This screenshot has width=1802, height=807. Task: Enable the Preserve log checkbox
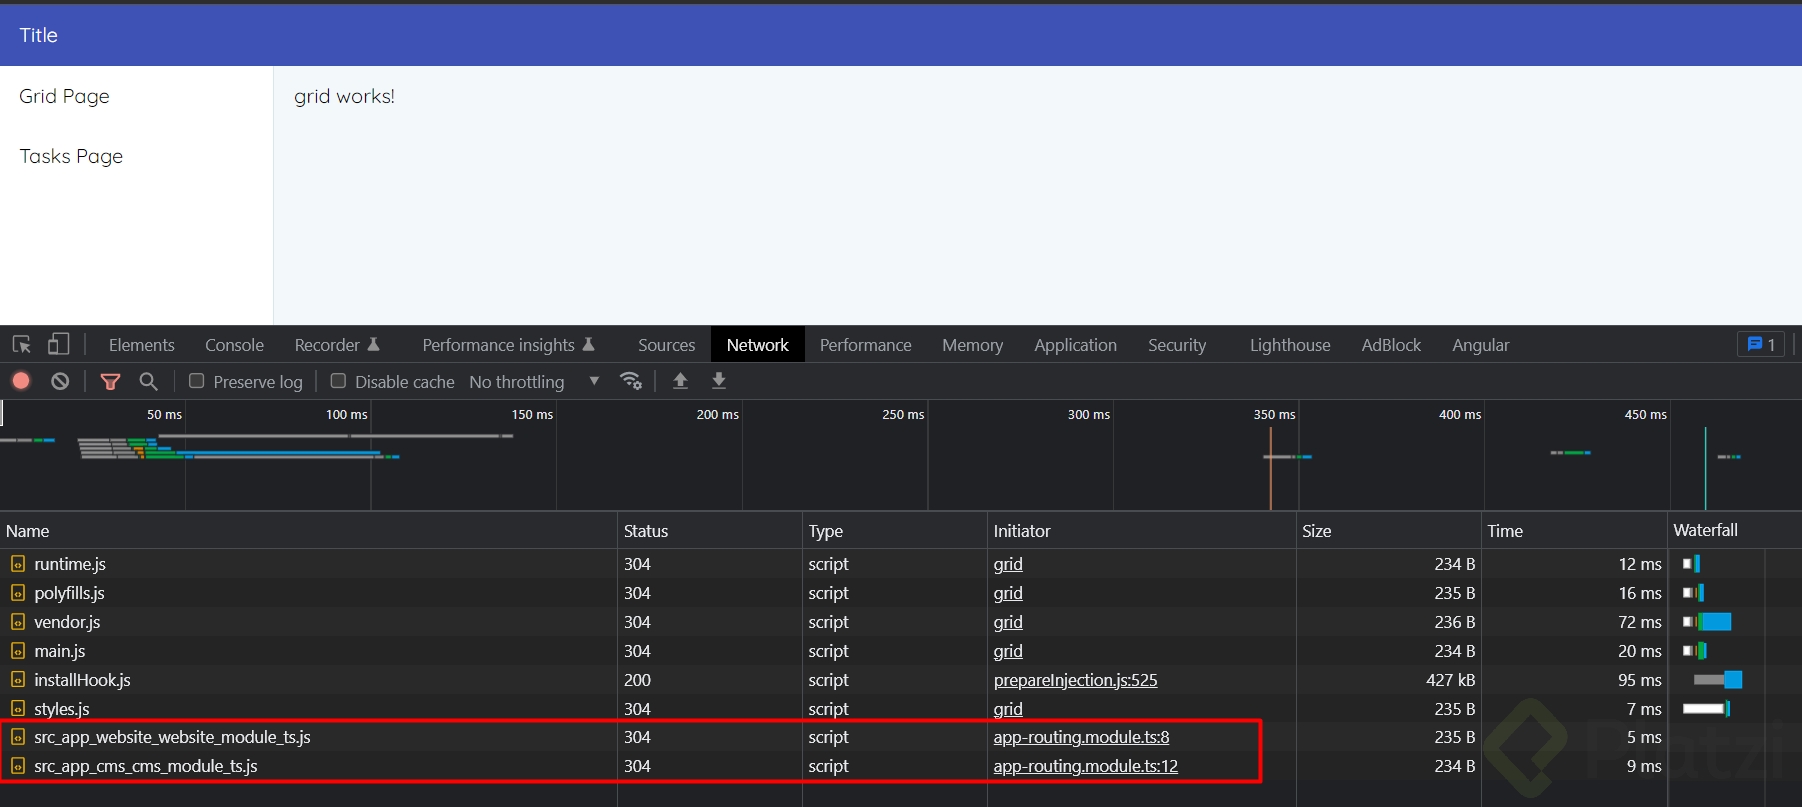197,381
